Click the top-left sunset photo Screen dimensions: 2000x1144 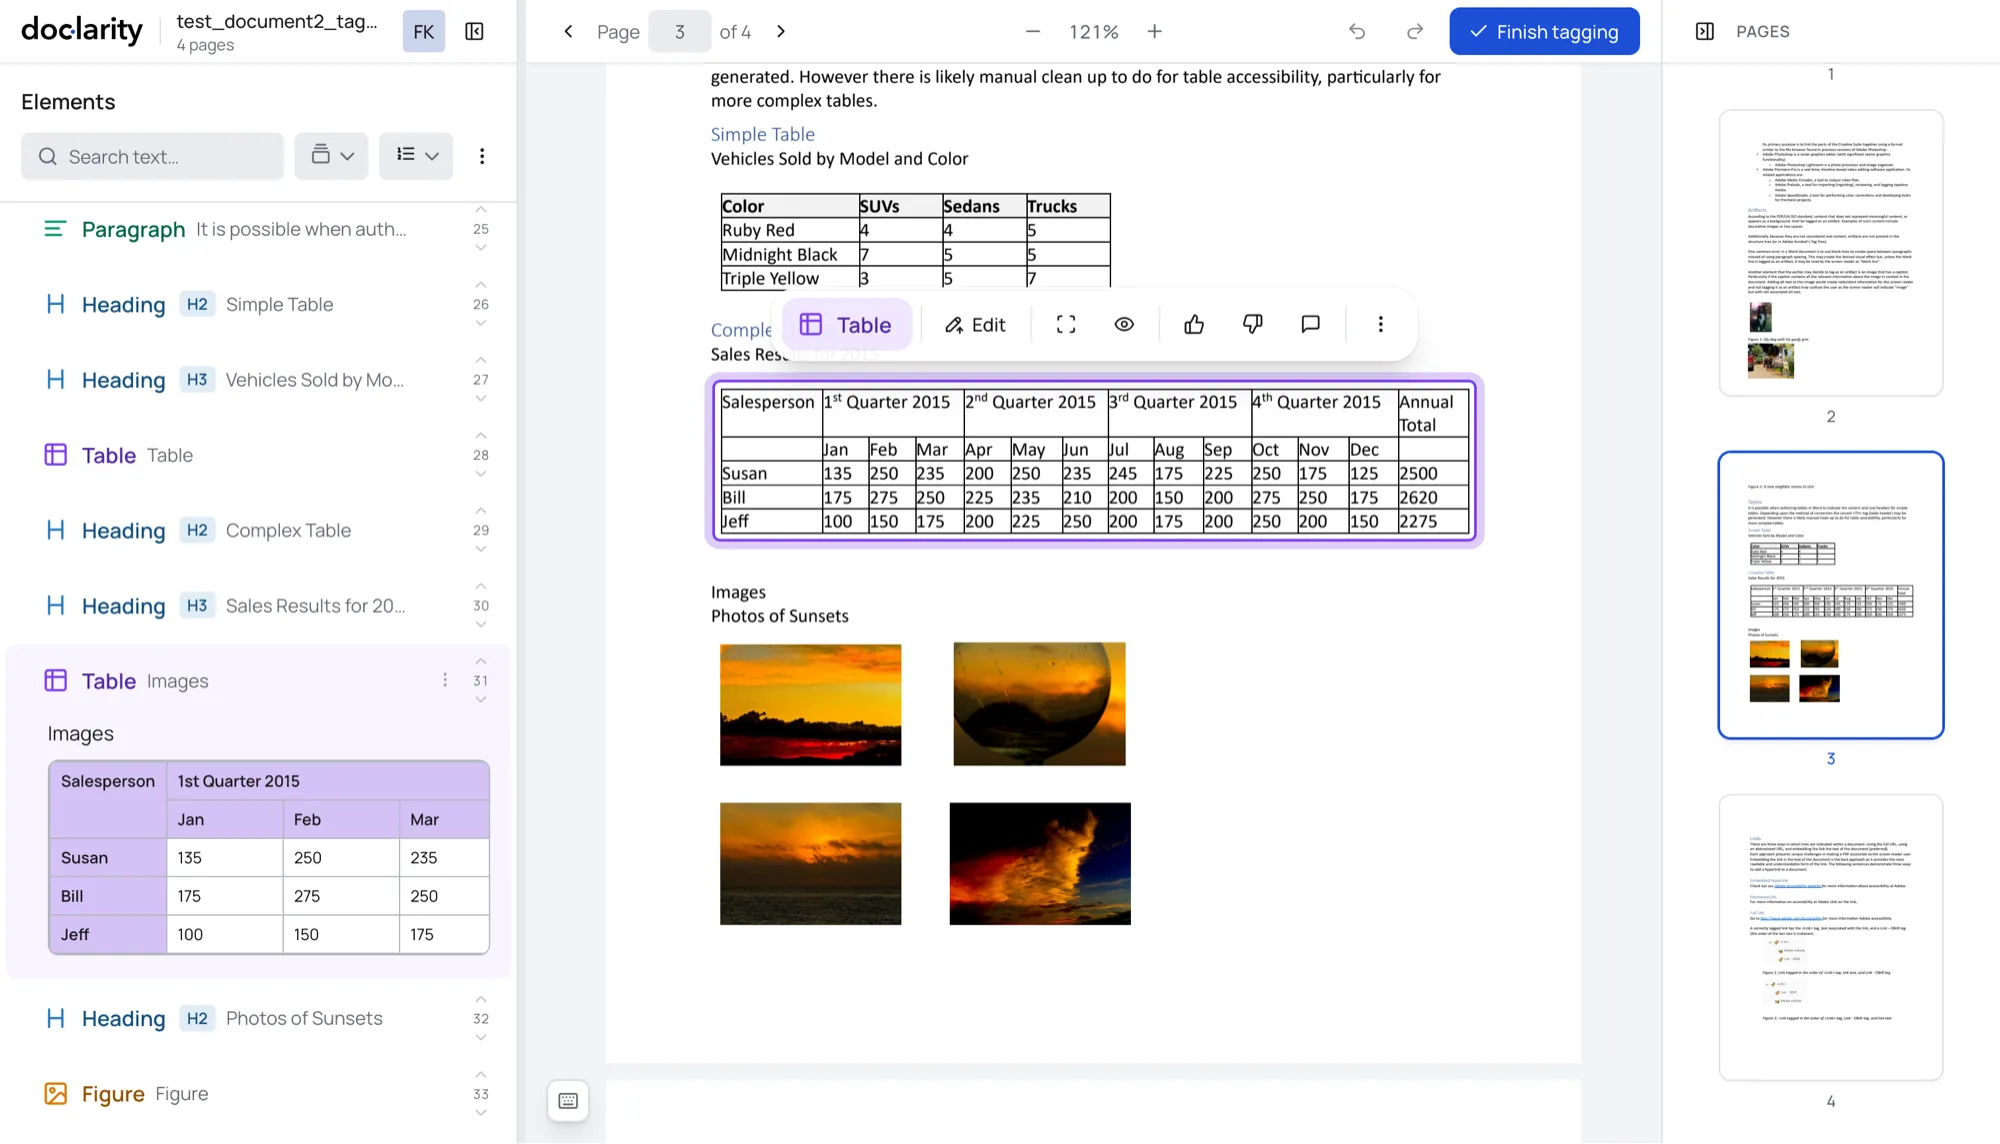coord(810,705)
